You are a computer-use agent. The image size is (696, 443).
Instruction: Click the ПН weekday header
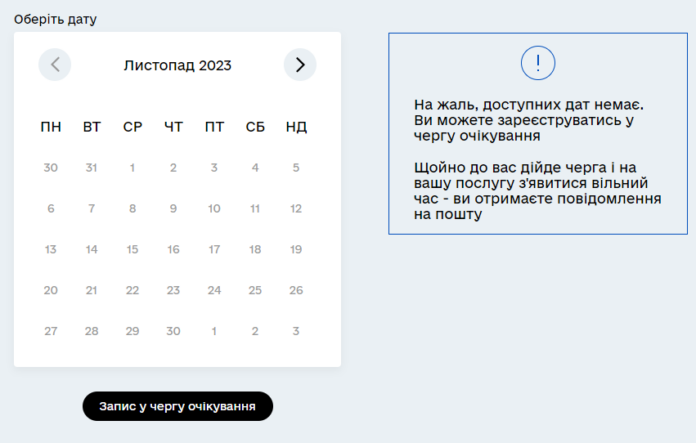click(x=51, y=127)
